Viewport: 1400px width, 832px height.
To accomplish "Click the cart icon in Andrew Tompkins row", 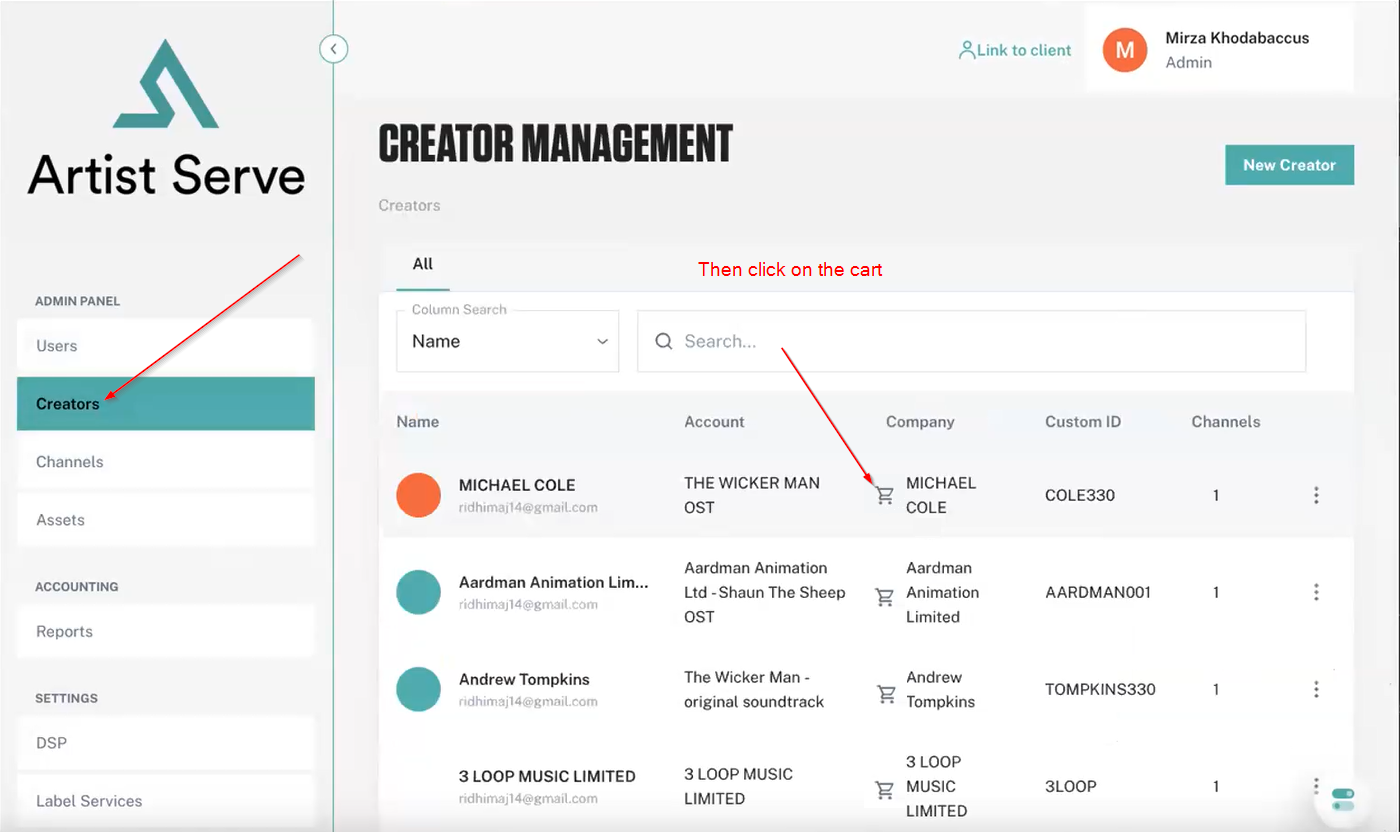I will (885, 693).
